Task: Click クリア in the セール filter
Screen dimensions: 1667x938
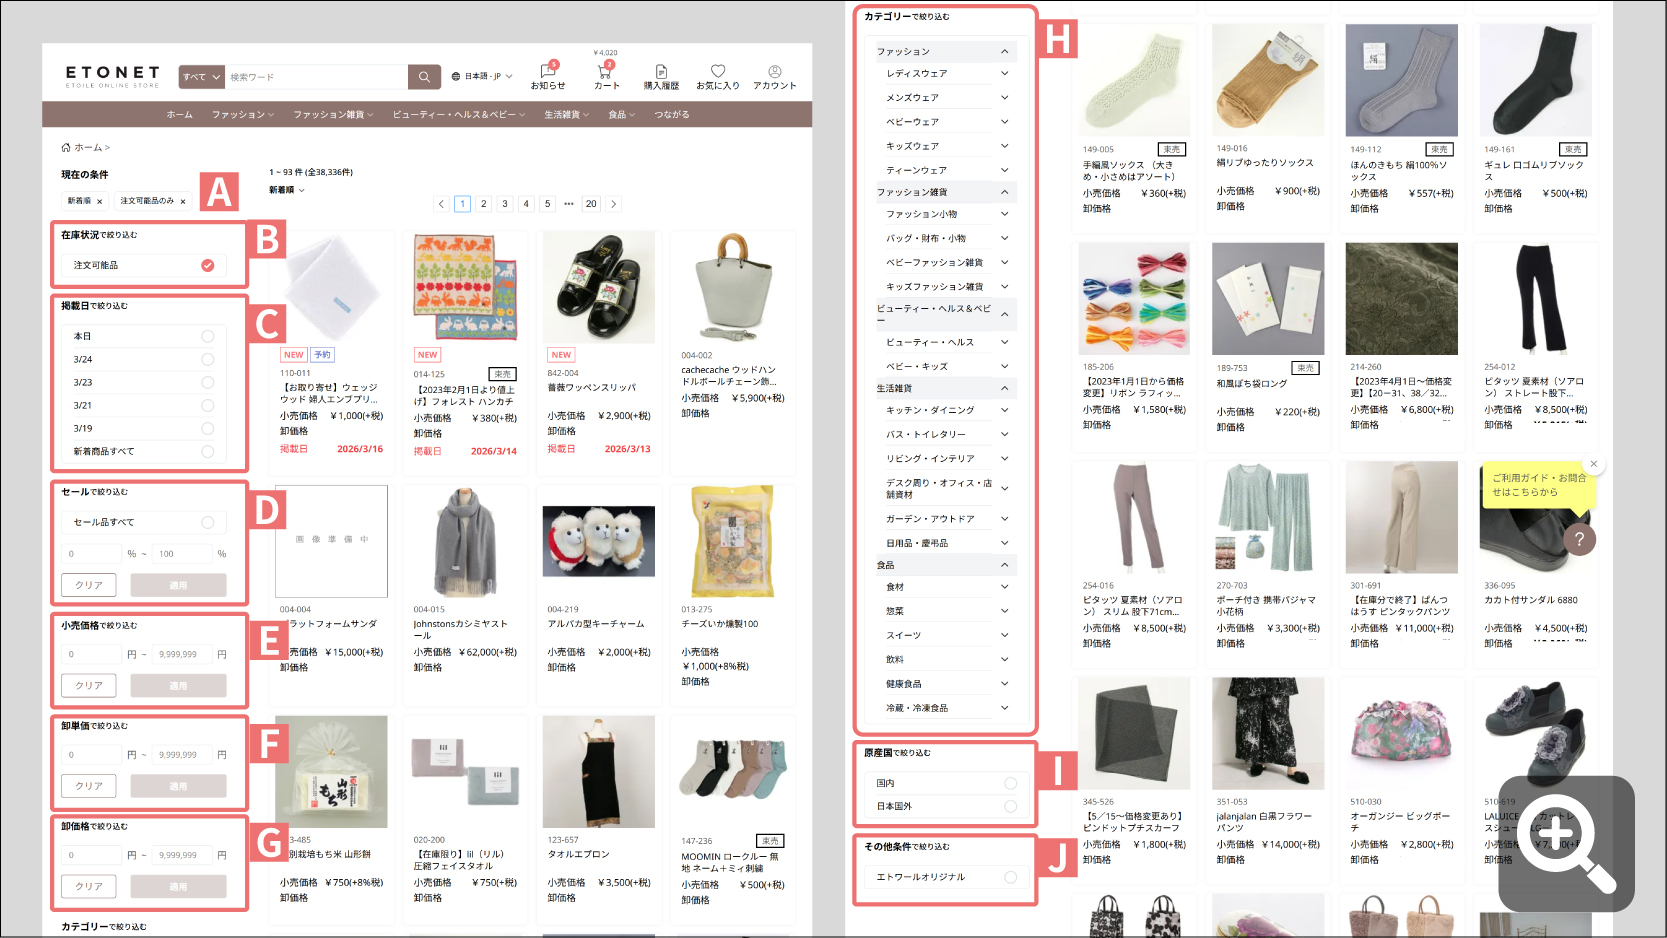Action: click(x=89, y=585)
